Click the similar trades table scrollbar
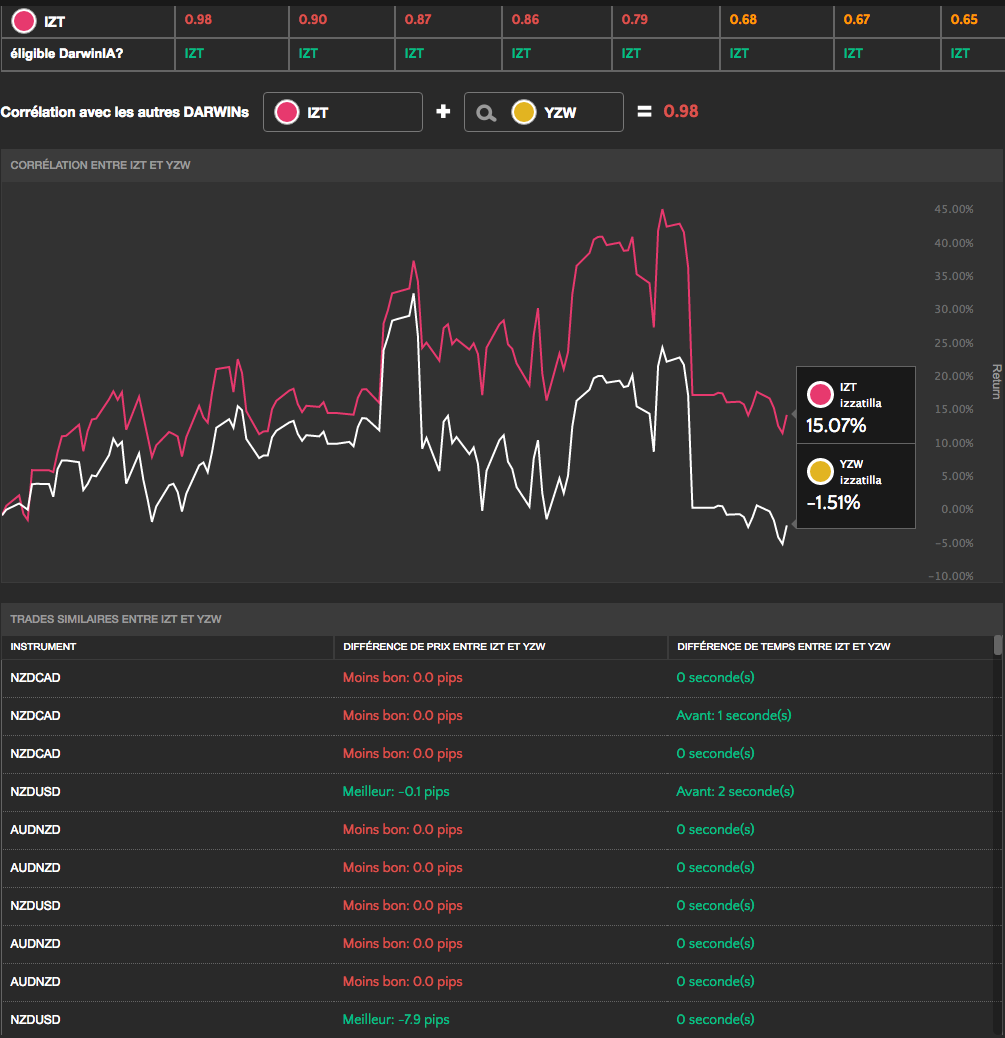 coord(997,645)
